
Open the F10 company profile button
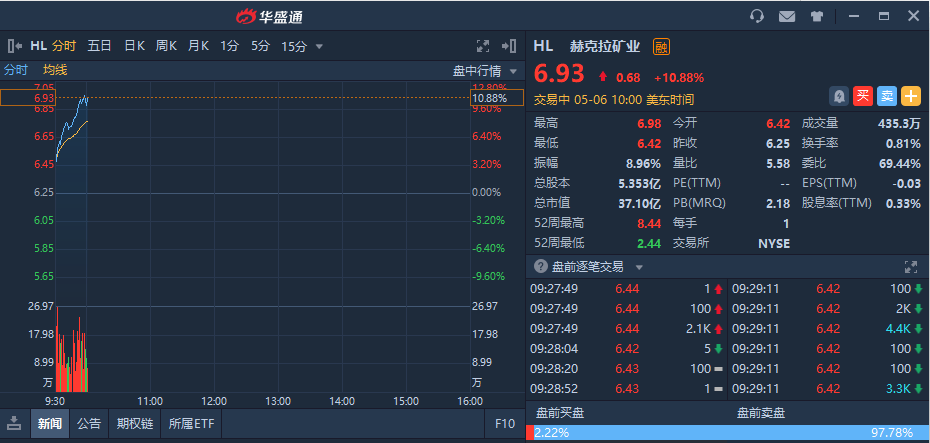(x=505, y=423)
